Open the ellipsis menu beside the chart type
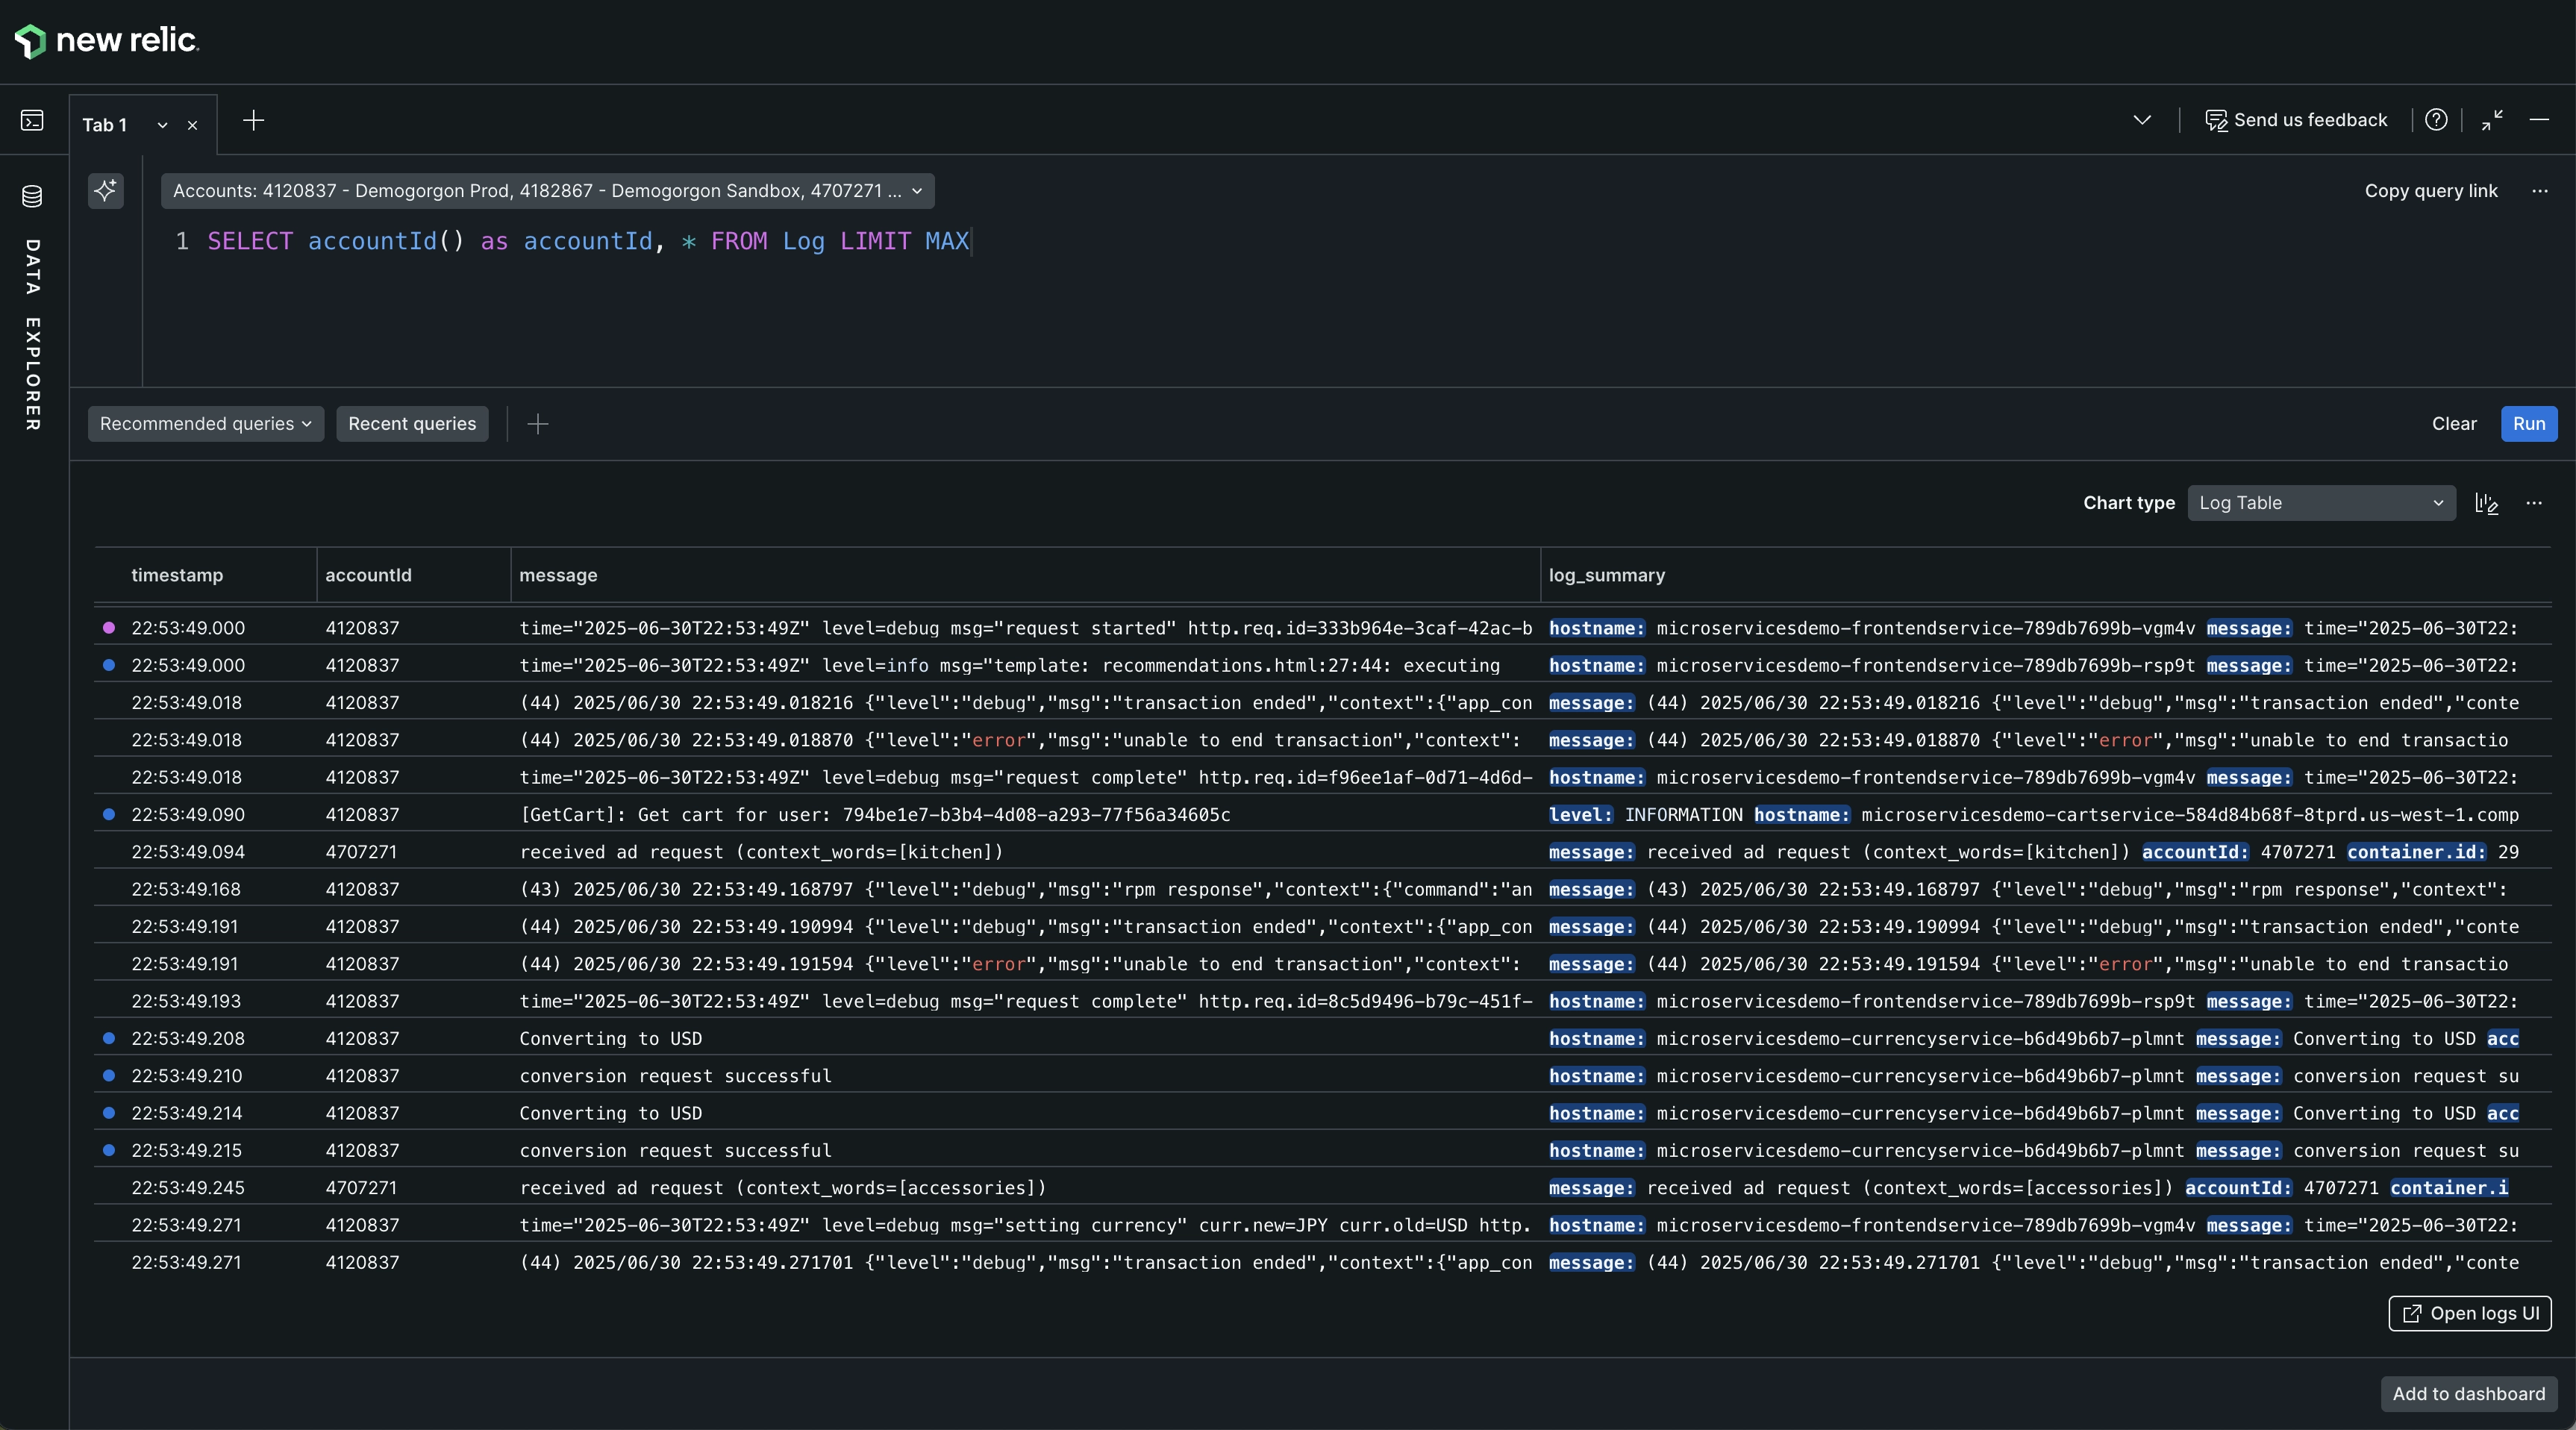2576x1430 pixels. (x=2535, y=503)
